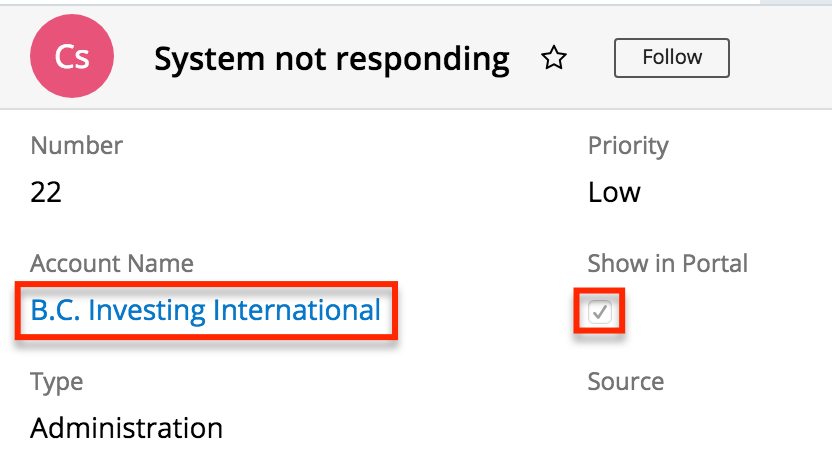Screen dimensions: 832x460
Task: Toggle the Show in Portal checkbox
Action: point(600,312)
